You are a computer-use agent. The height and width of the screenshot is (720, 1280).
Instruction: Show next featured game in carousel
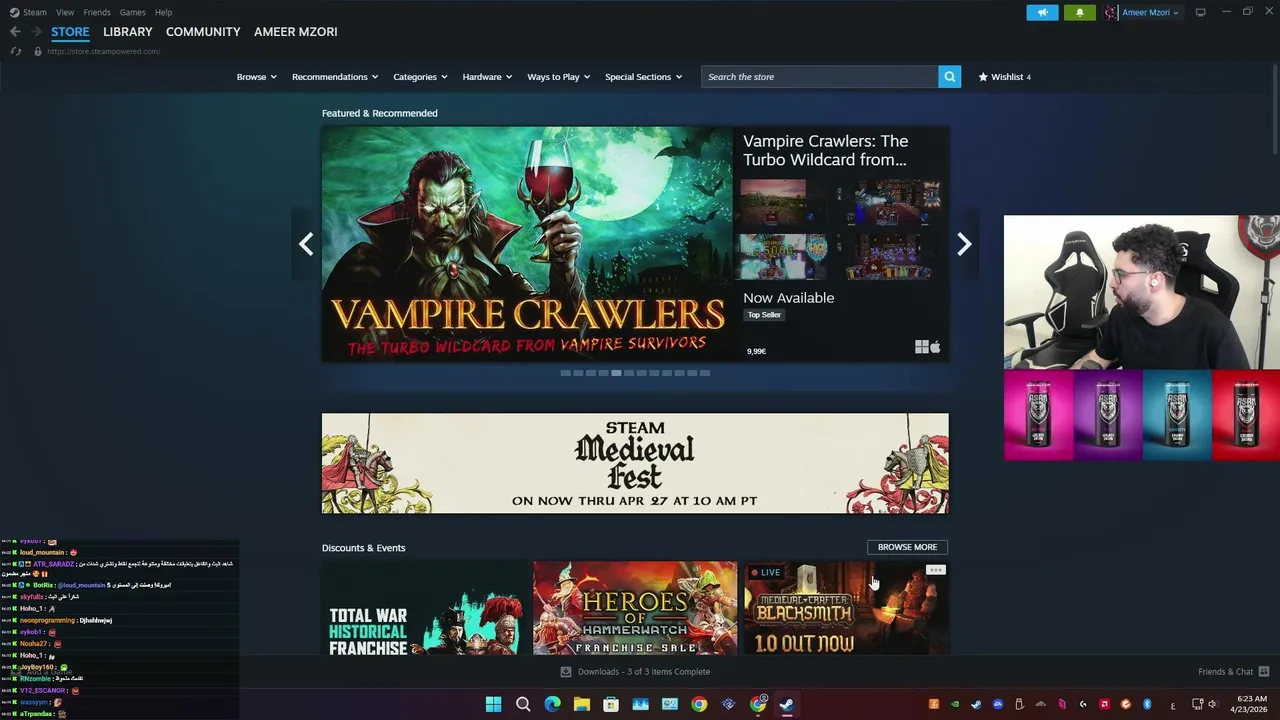(x=964, y=244)
